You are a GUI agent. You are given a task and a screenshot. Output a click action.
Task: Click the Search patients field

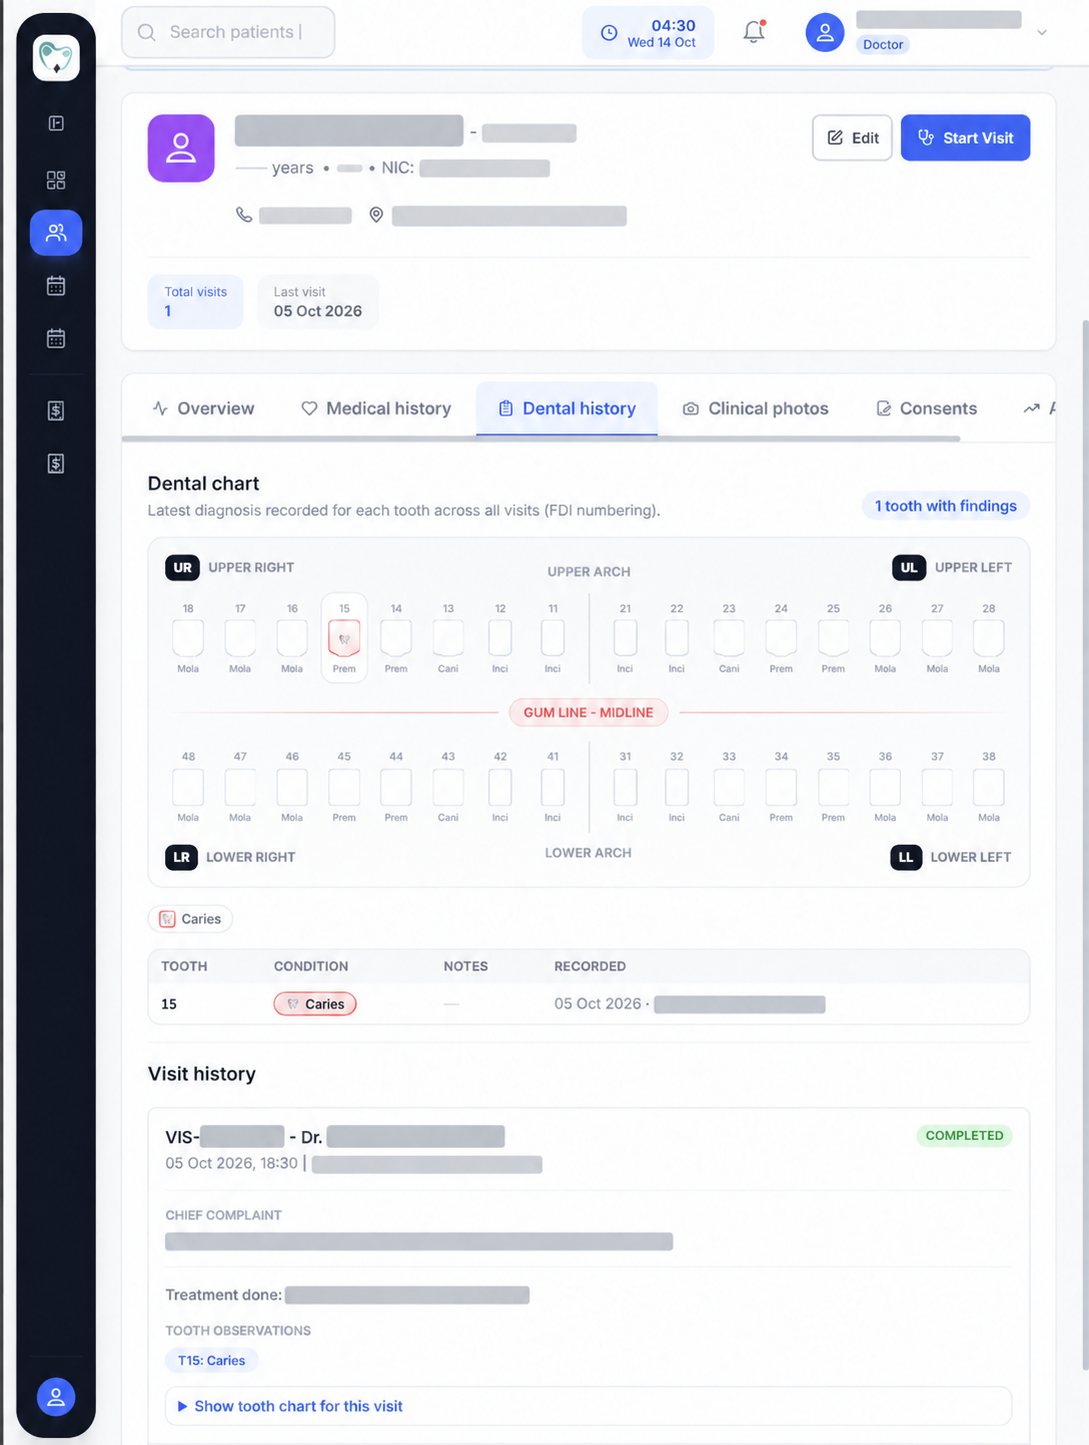(x=228, y=32)
